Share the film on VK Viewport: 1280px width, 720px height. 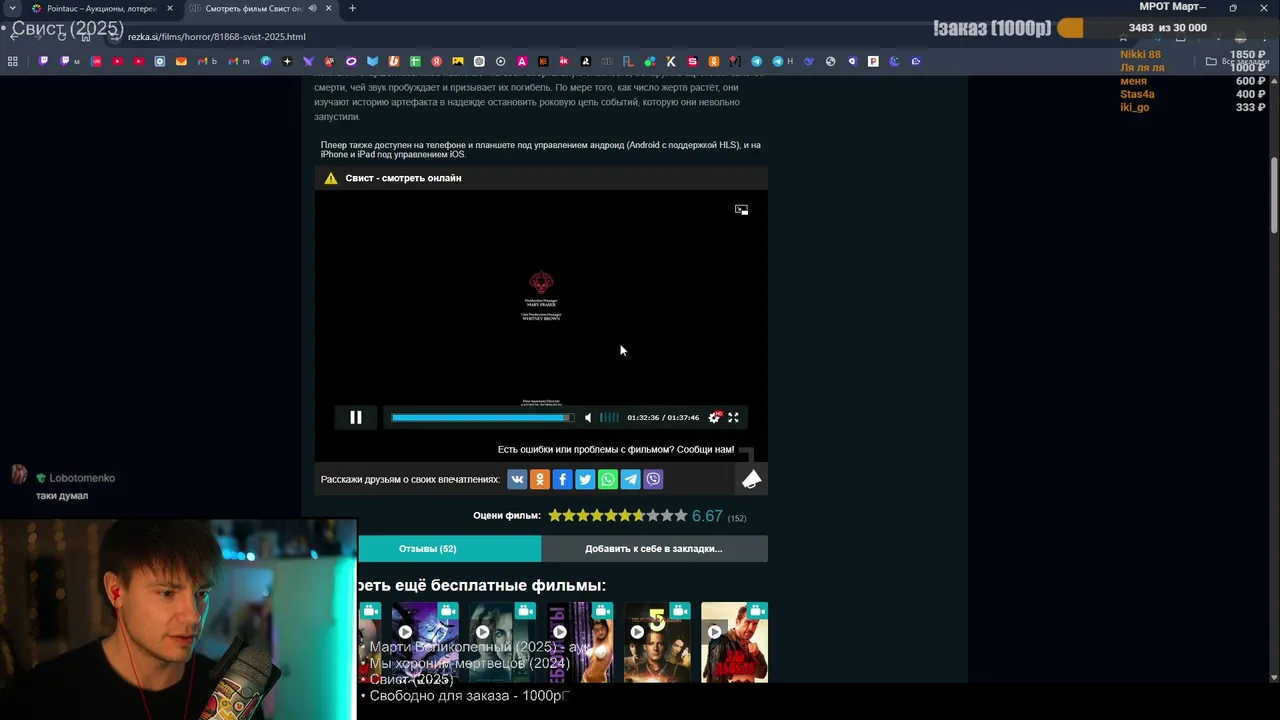point(517,480)
